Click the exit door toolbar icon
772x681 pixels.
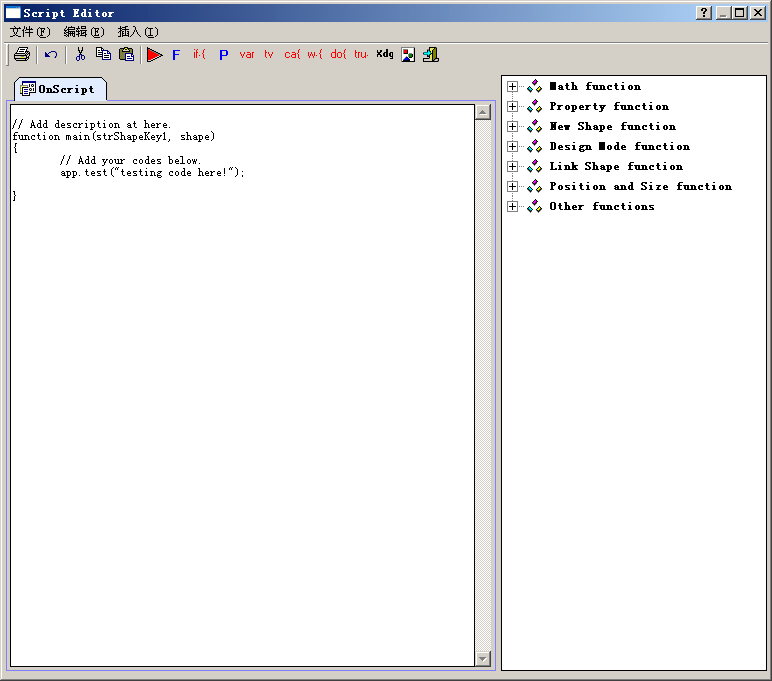coord(431,55)
